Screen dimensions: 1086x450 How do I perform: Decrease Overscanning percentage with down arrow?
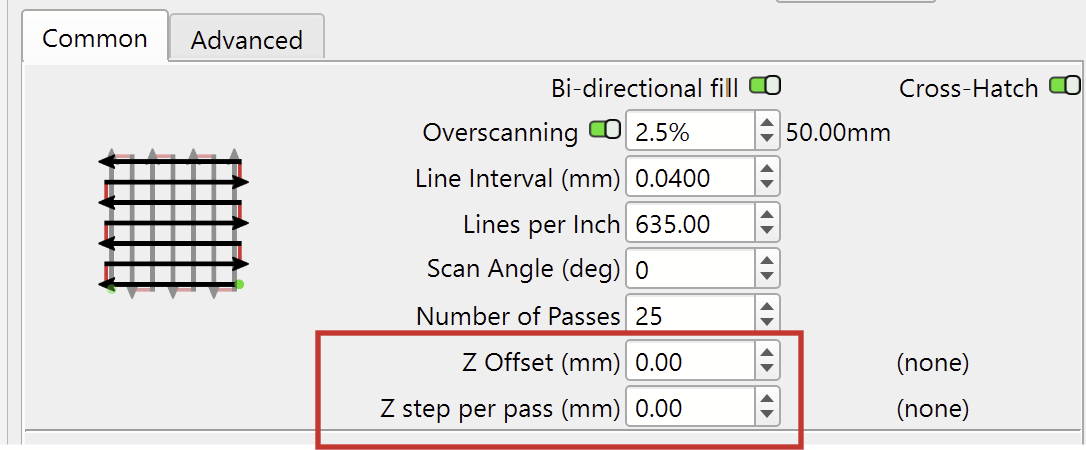coord(766,138)
